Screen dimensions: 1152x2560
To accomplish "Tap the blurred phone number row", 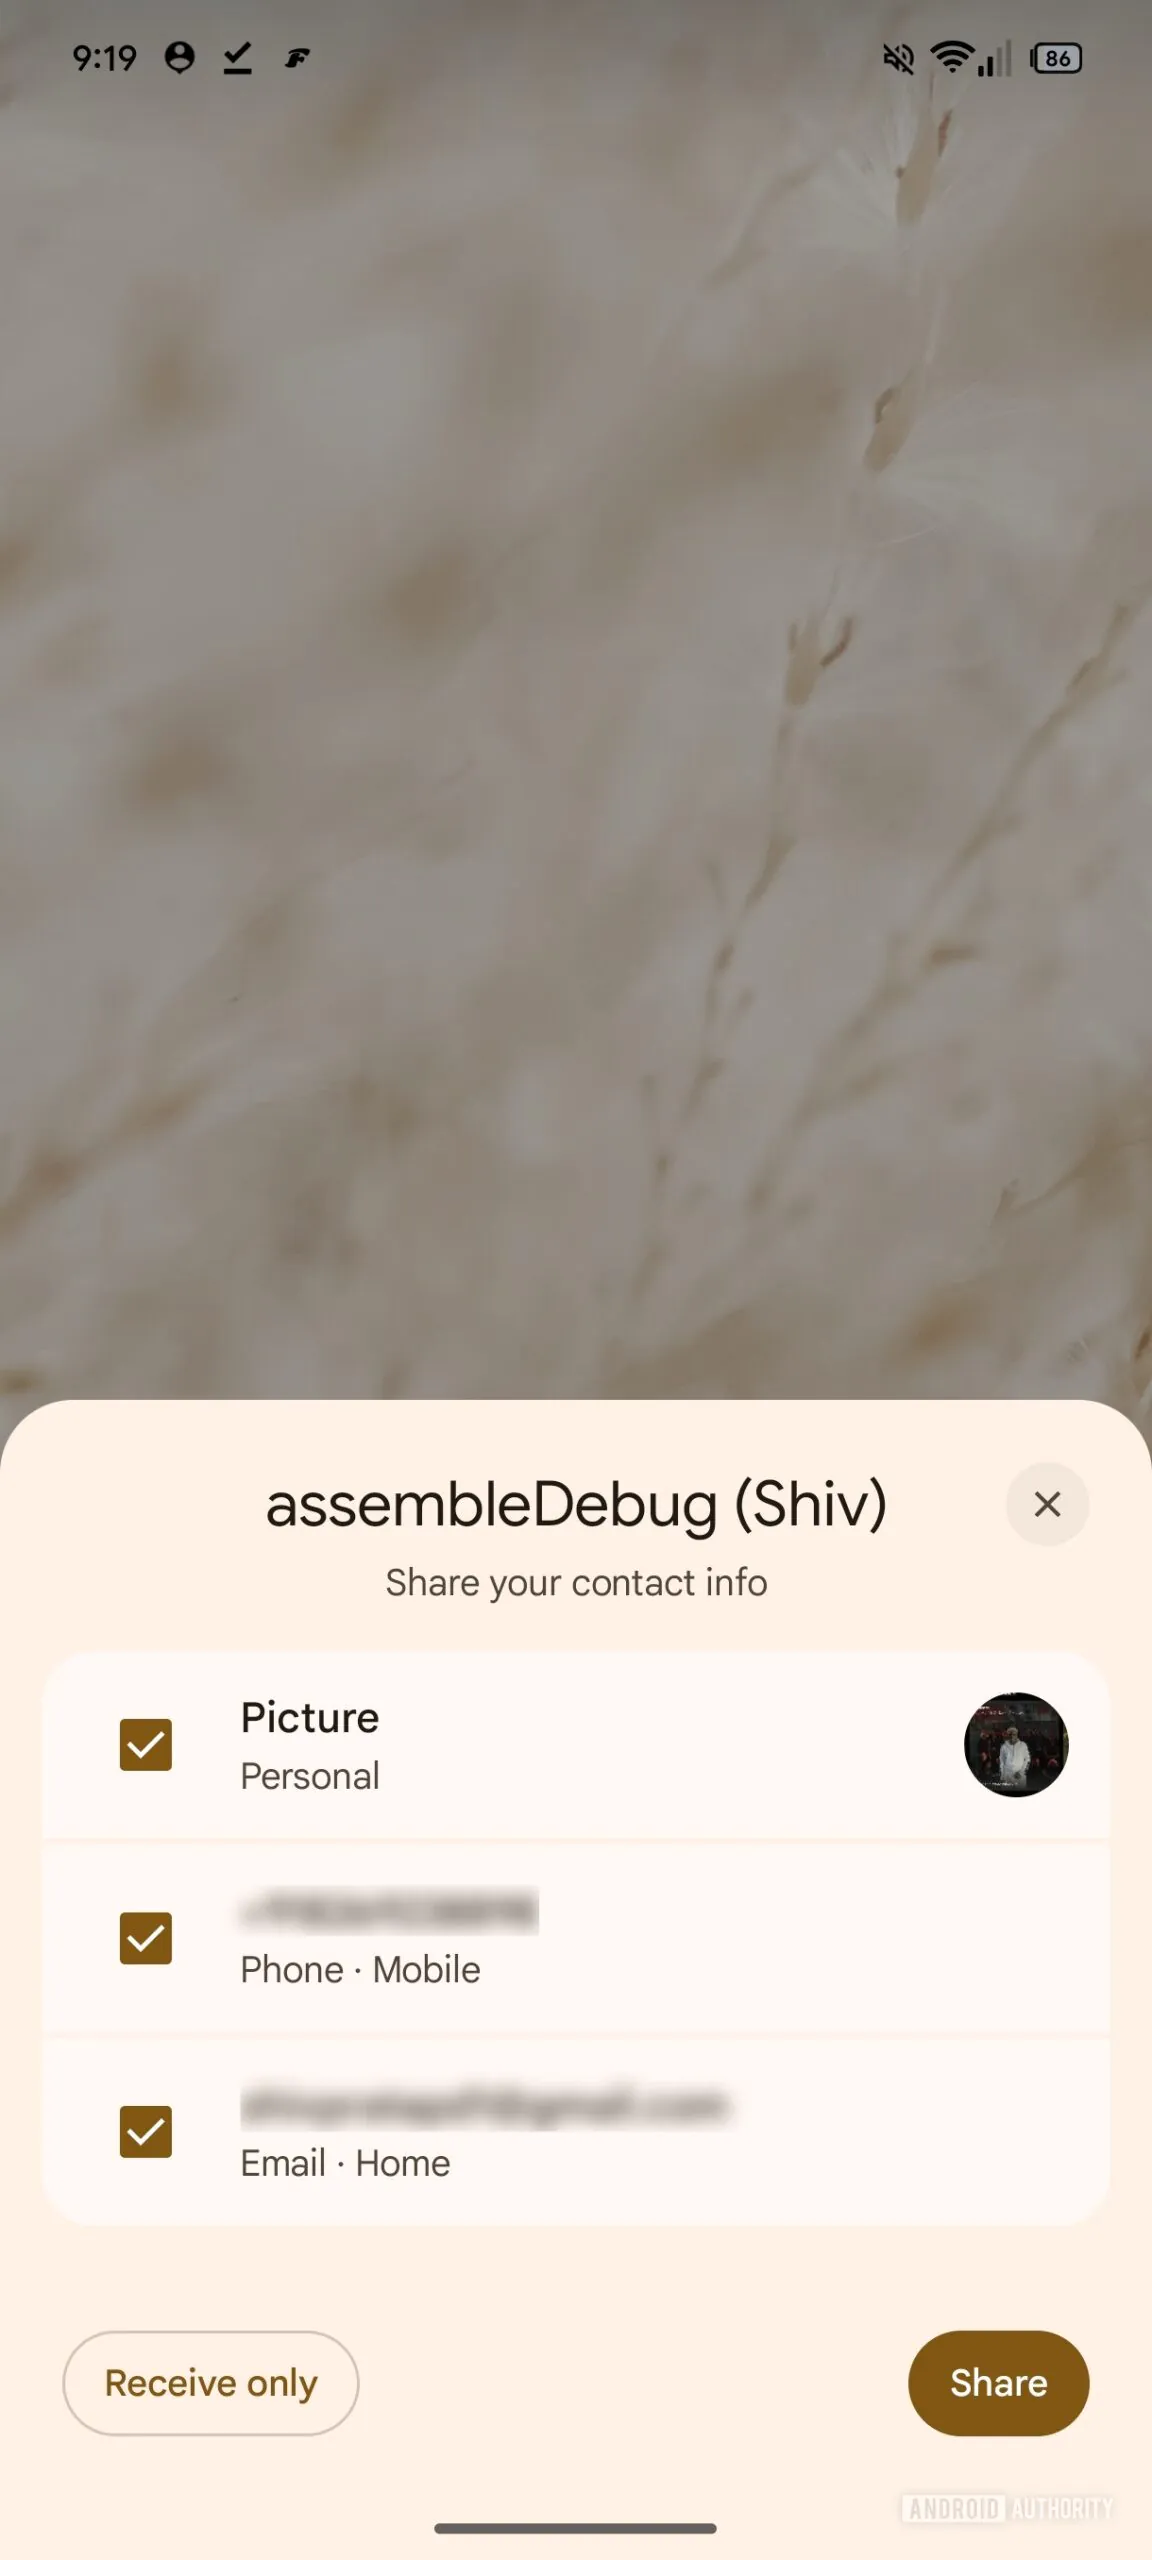I will pyautogui.click(x=576, y=1938).
